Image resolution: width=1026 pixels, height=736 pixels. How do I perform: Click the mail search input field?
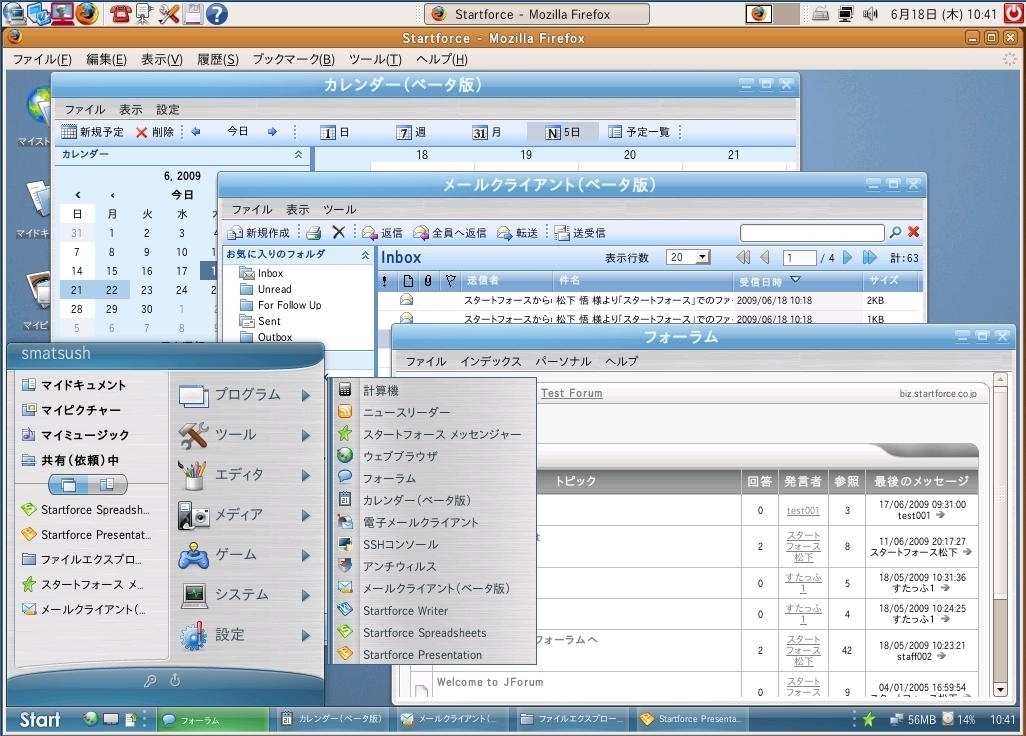point(812,233)
